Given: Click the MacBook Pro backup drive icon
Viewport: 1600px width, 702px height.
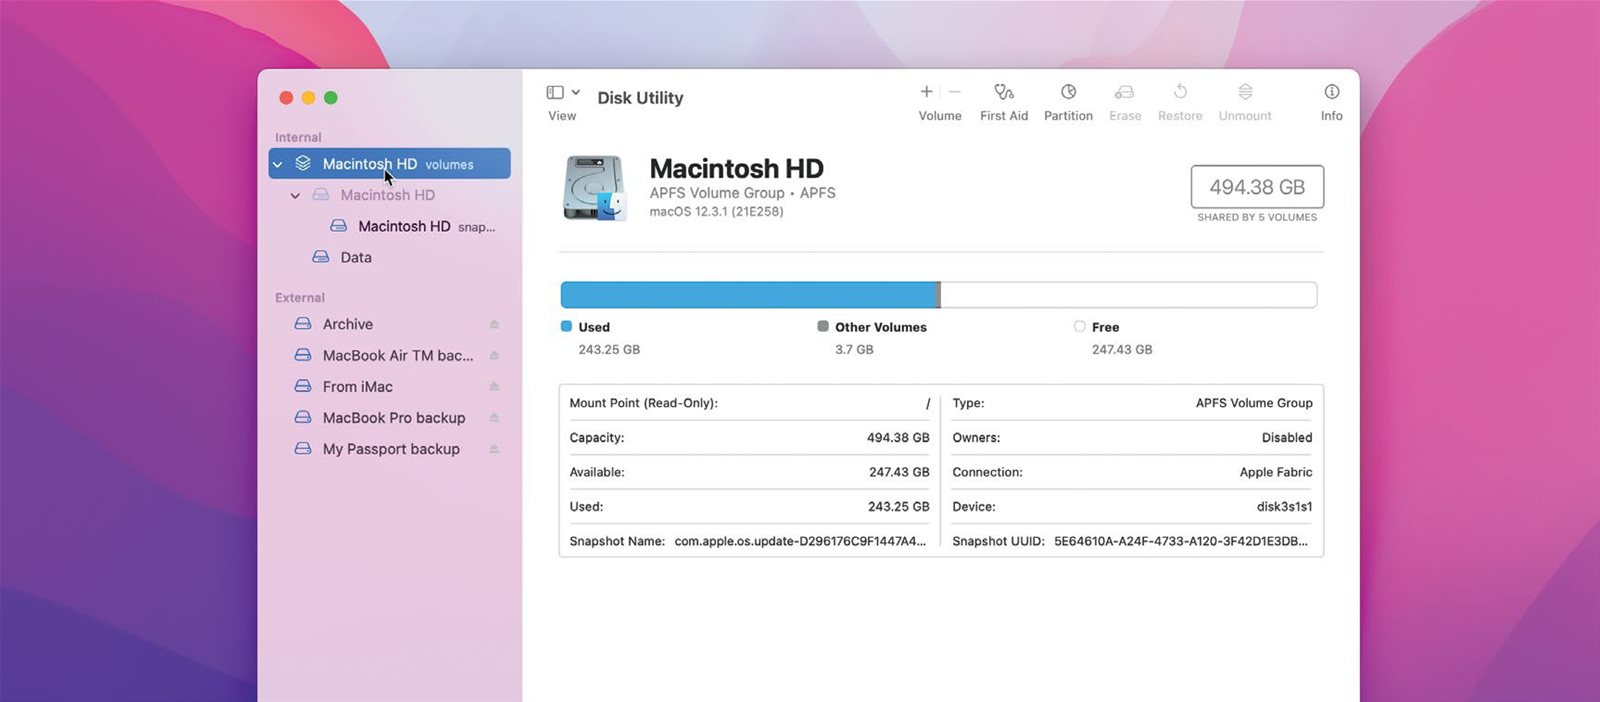Looking at the screenshot, I should (x=303, y=418).
